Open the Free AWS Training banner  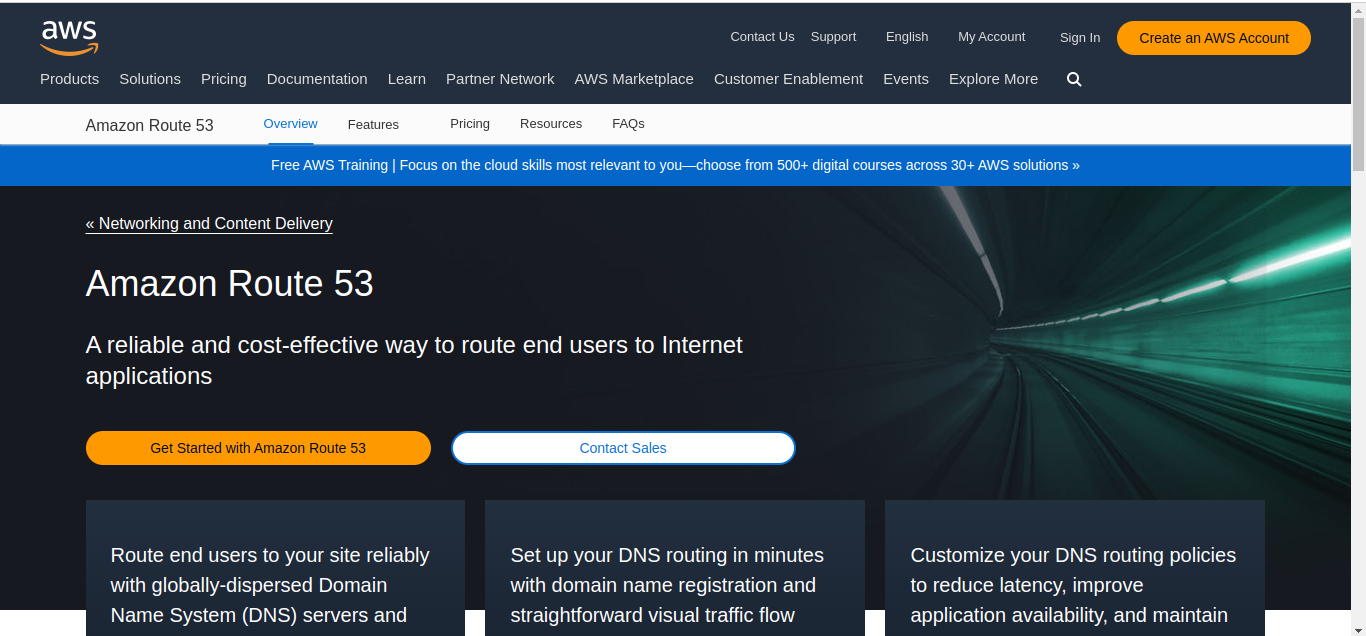tap(675, 165)
